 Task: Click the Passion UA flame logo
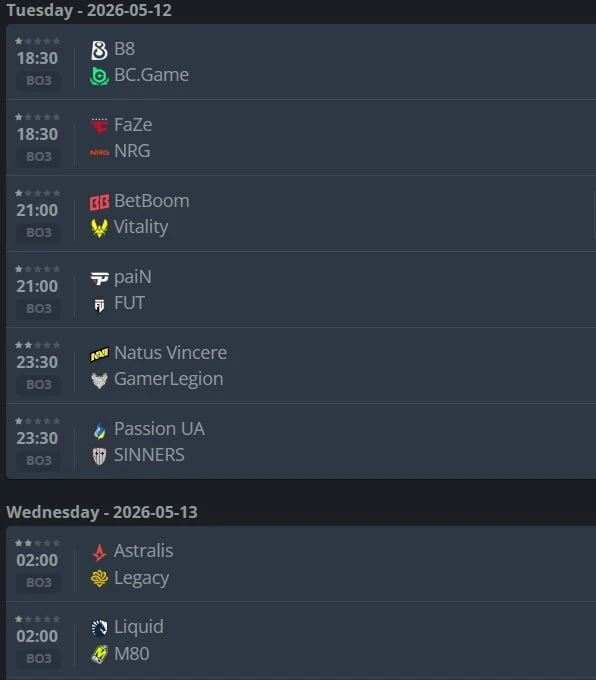tap(99, 430)
